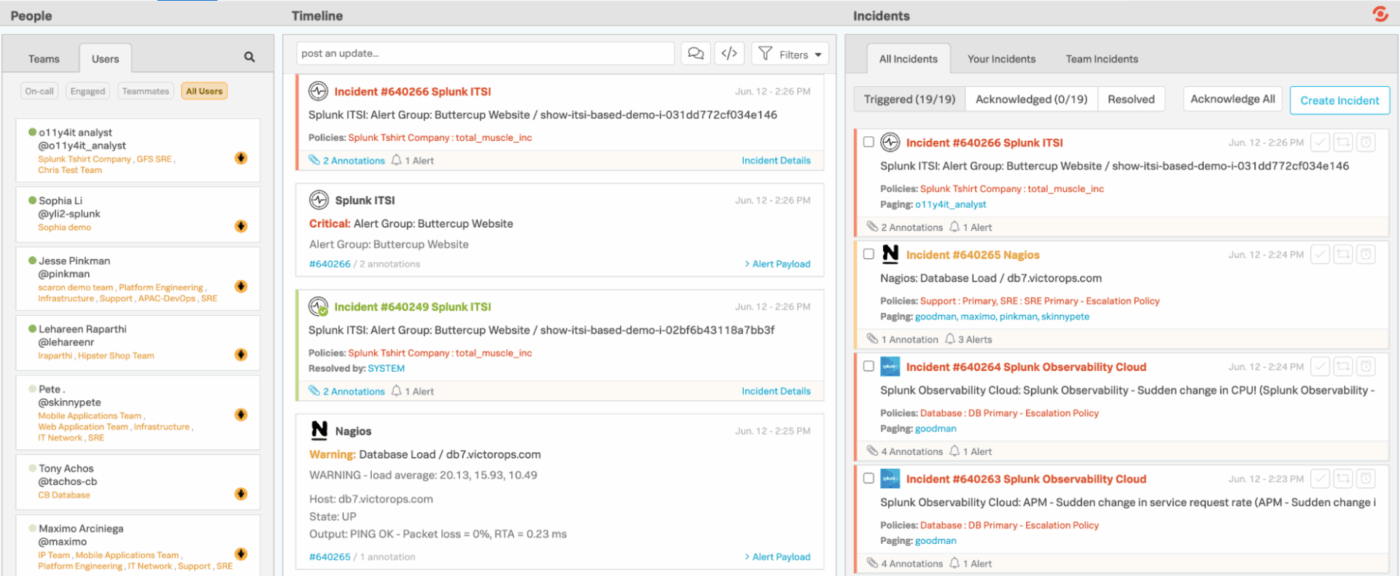Open the Your Incidents tab
1400x576 pixels.
tap(1001, 58)
